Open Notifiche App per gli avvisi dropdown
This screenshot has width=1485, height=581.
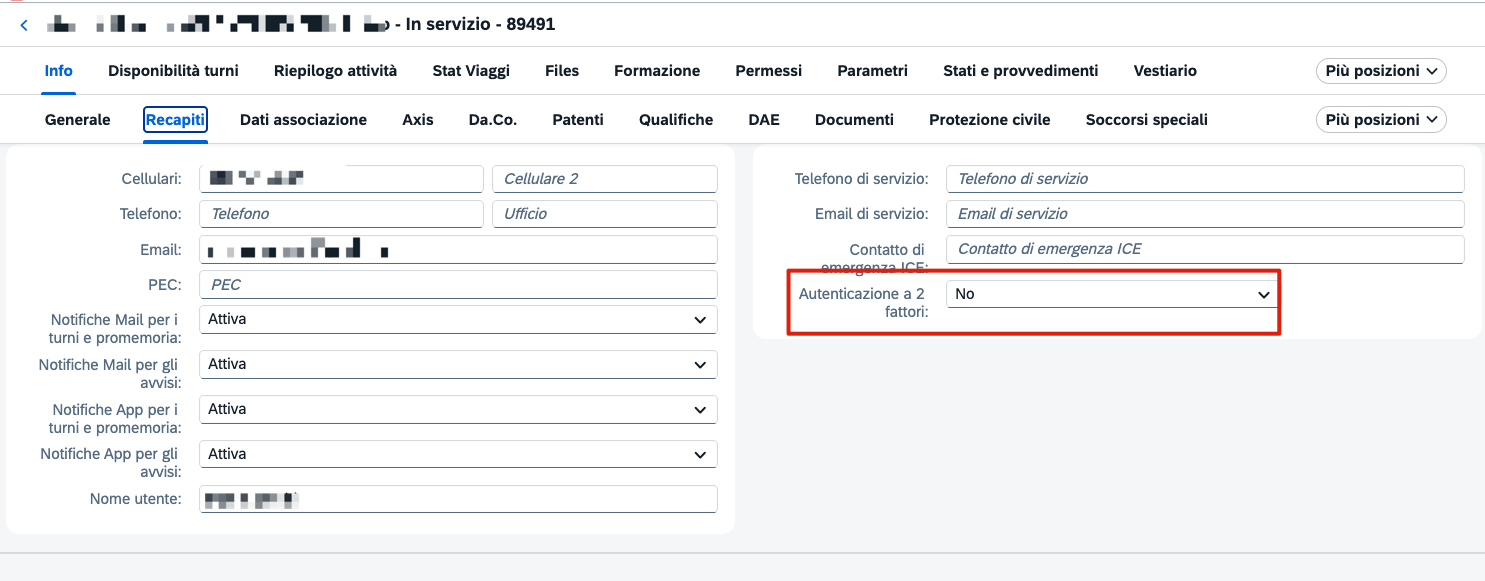tap(458, 454)
